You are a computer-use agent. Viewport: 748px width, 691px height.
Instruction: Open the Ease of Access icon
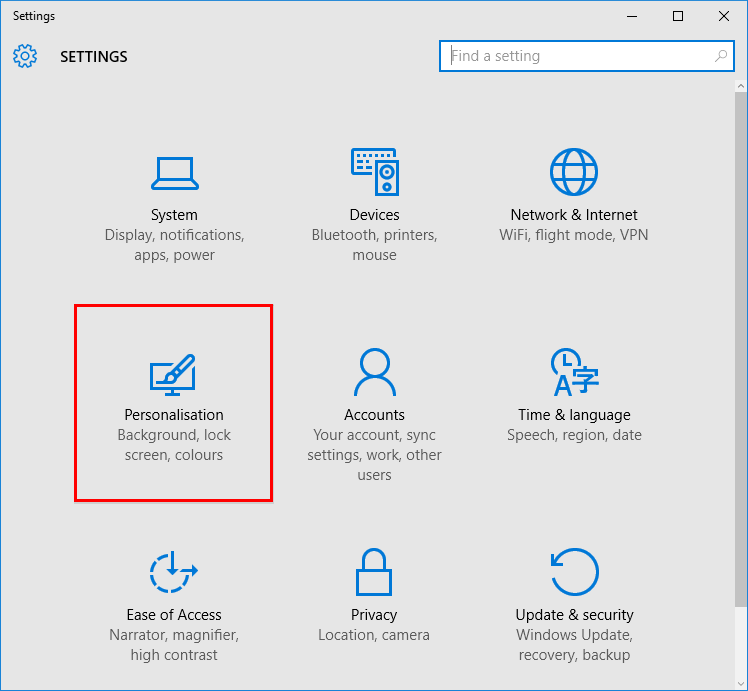coord(174,572)
